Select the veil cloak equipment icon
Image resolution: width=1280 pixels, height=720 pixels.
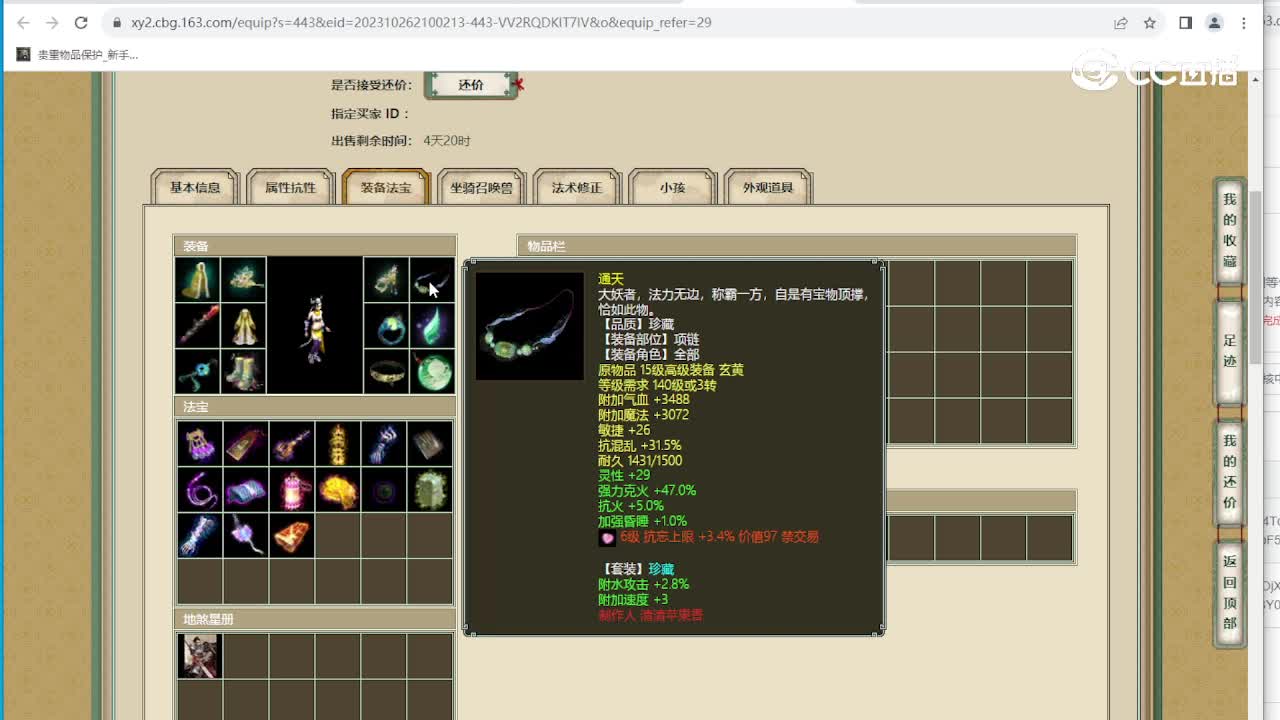click(x=198, y=280)
